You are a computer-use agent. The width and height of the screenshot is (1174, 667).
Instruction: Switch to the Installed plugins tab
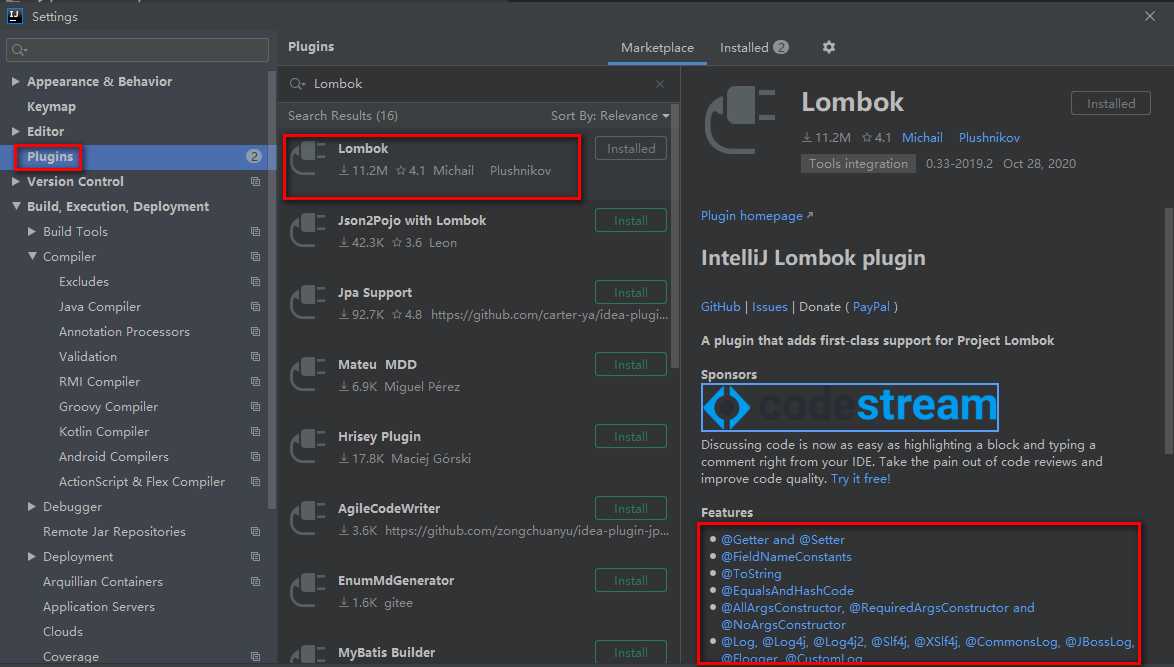click(754, 48)
